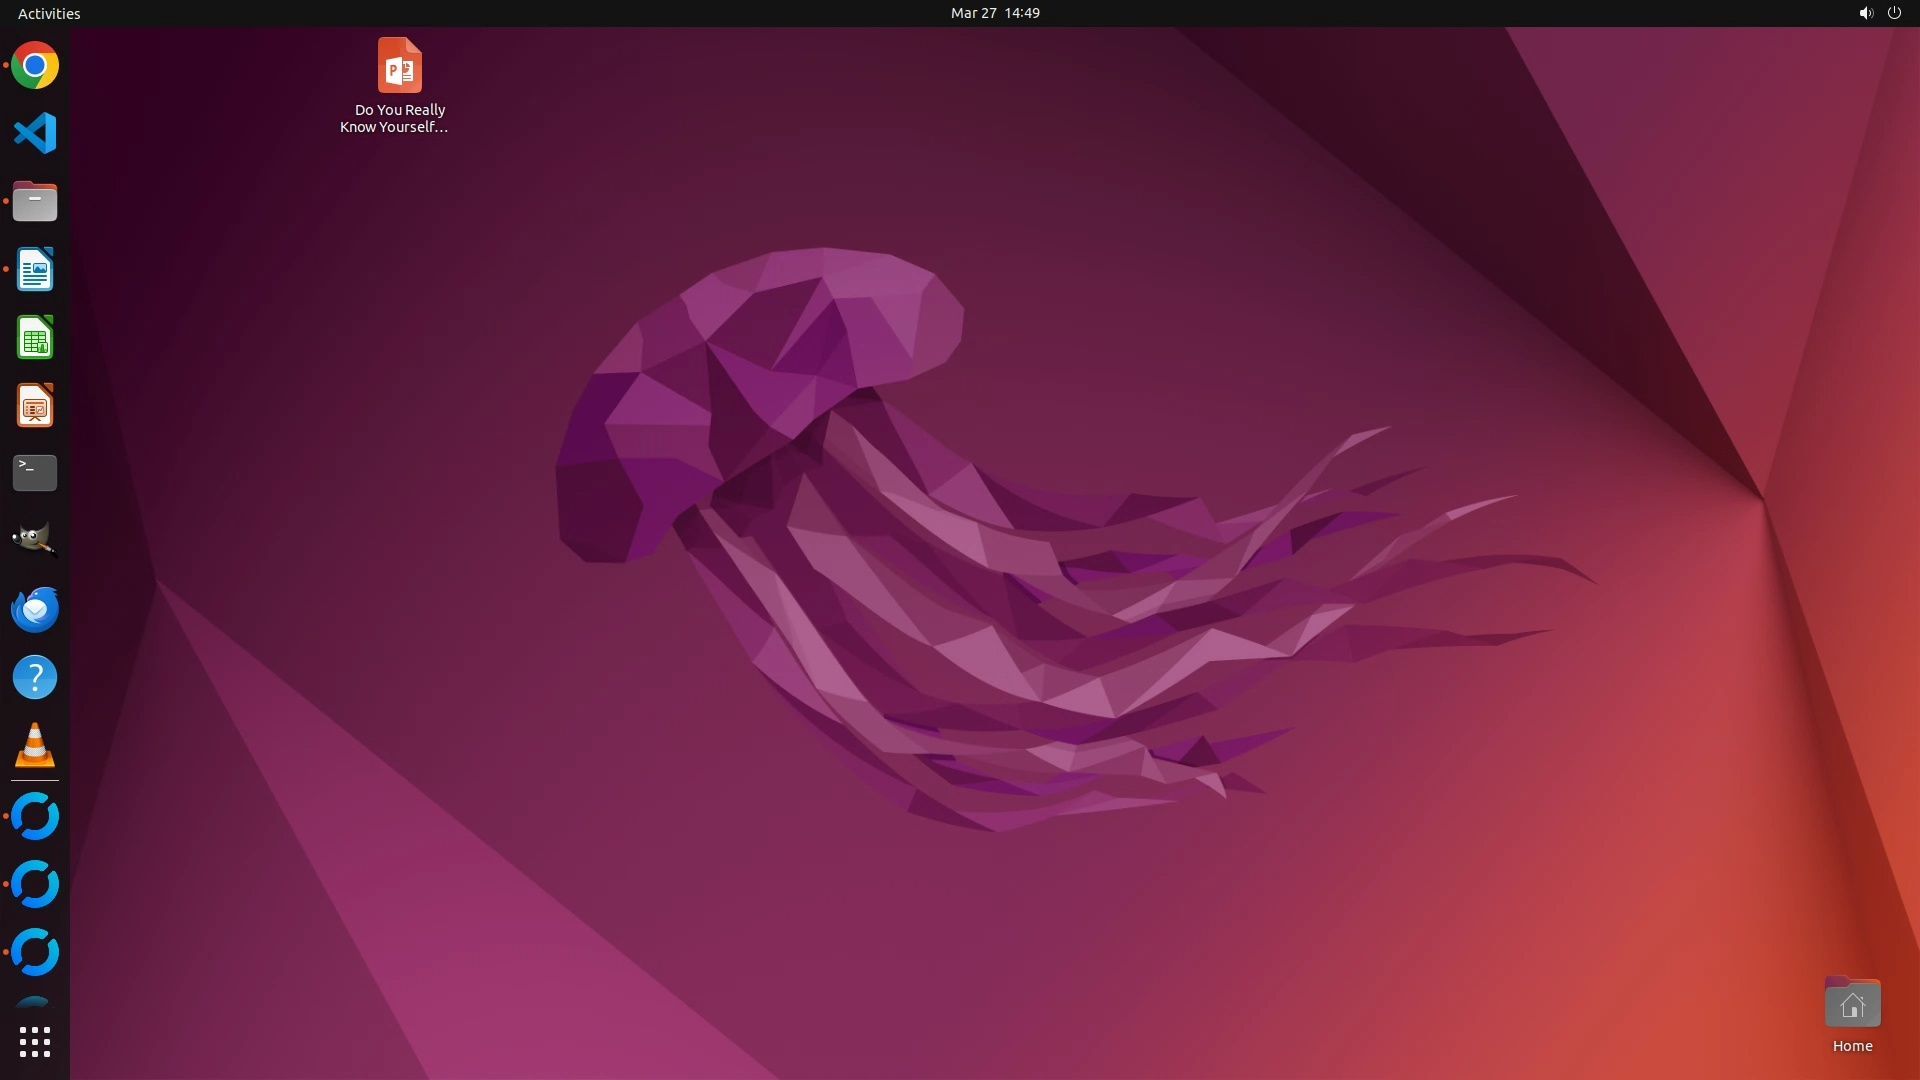Open the Files manager dock icon
Viewport: 1920px width, 1080px height.
(x=35, y=202)
